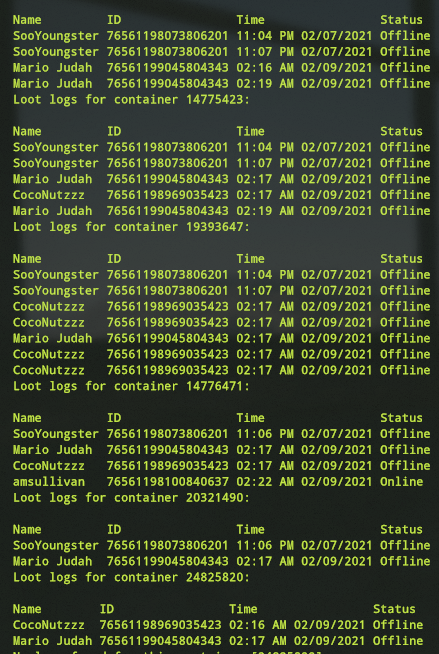Screen dimensions: 439x654
Task: Click the amsullivan player name
Action: point(49,481)
